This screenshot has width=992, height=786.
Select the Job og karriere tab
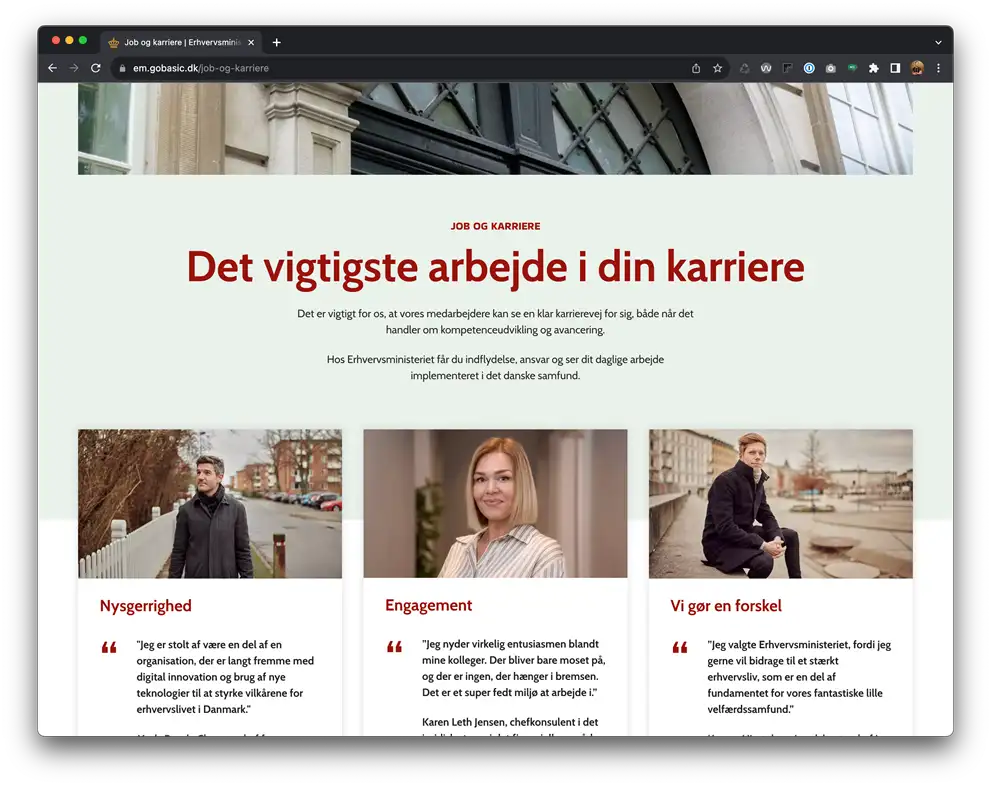[180, 42]
